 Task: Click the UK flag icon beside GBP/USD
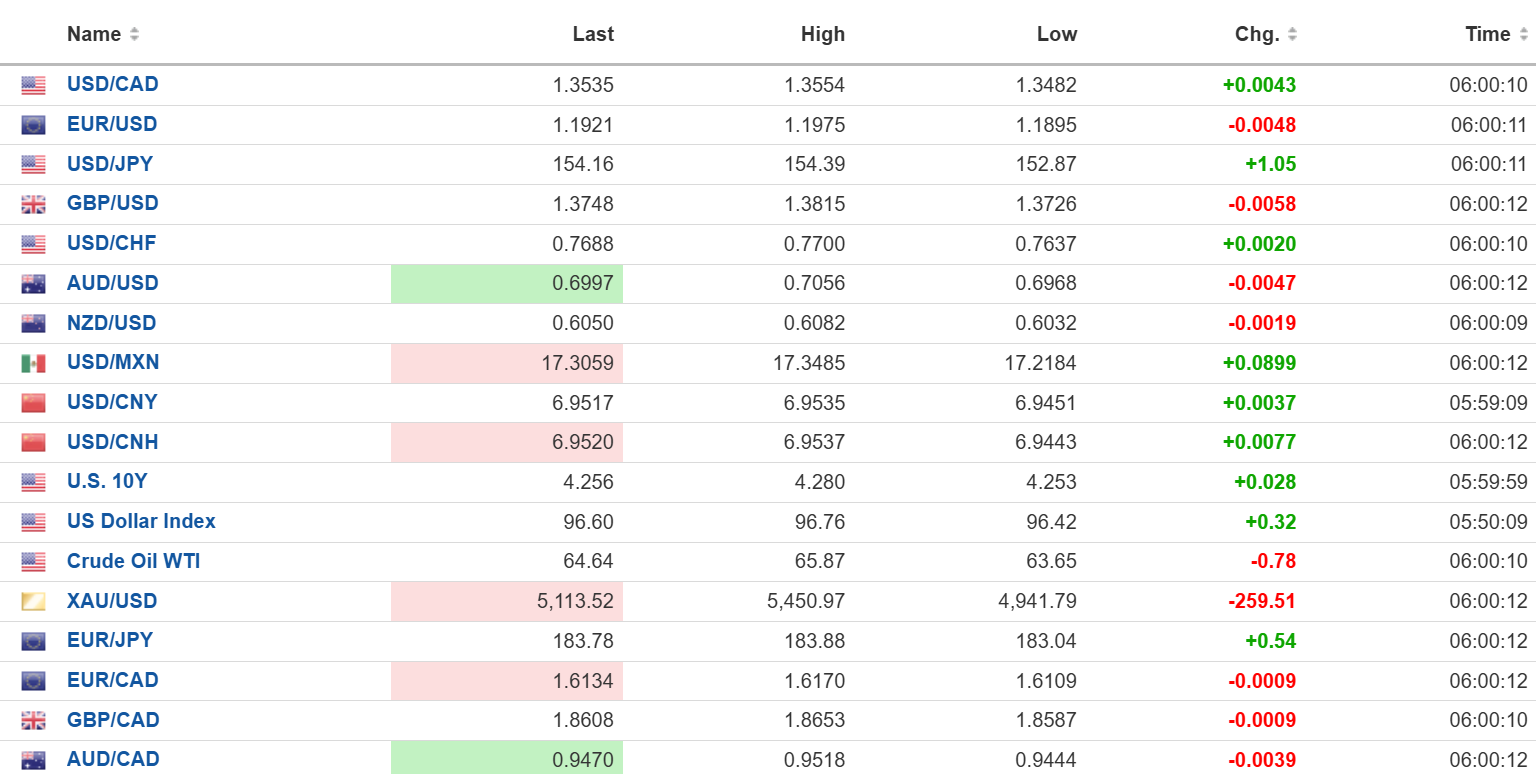tap(33, 205)
